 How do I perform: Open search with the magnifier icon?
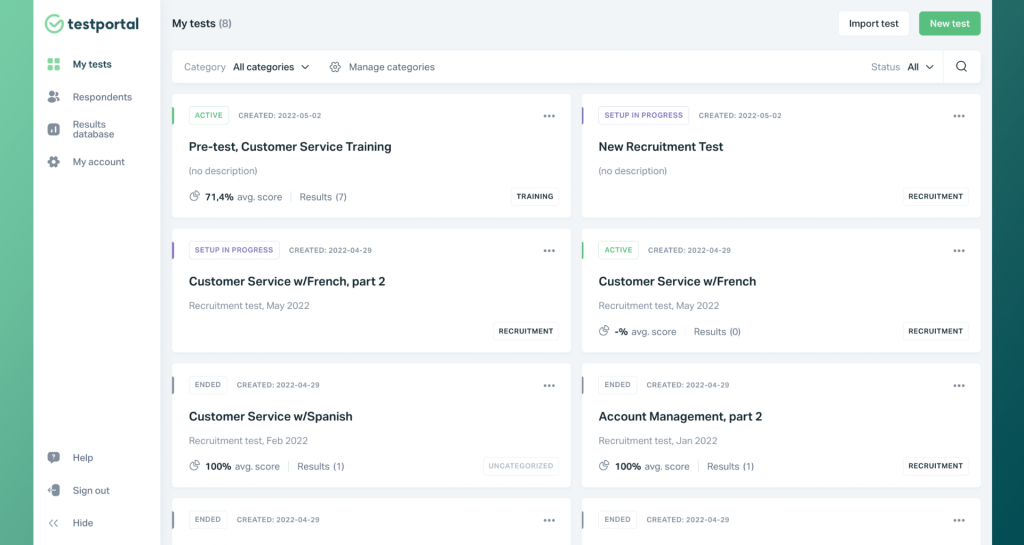click(961, 67)
